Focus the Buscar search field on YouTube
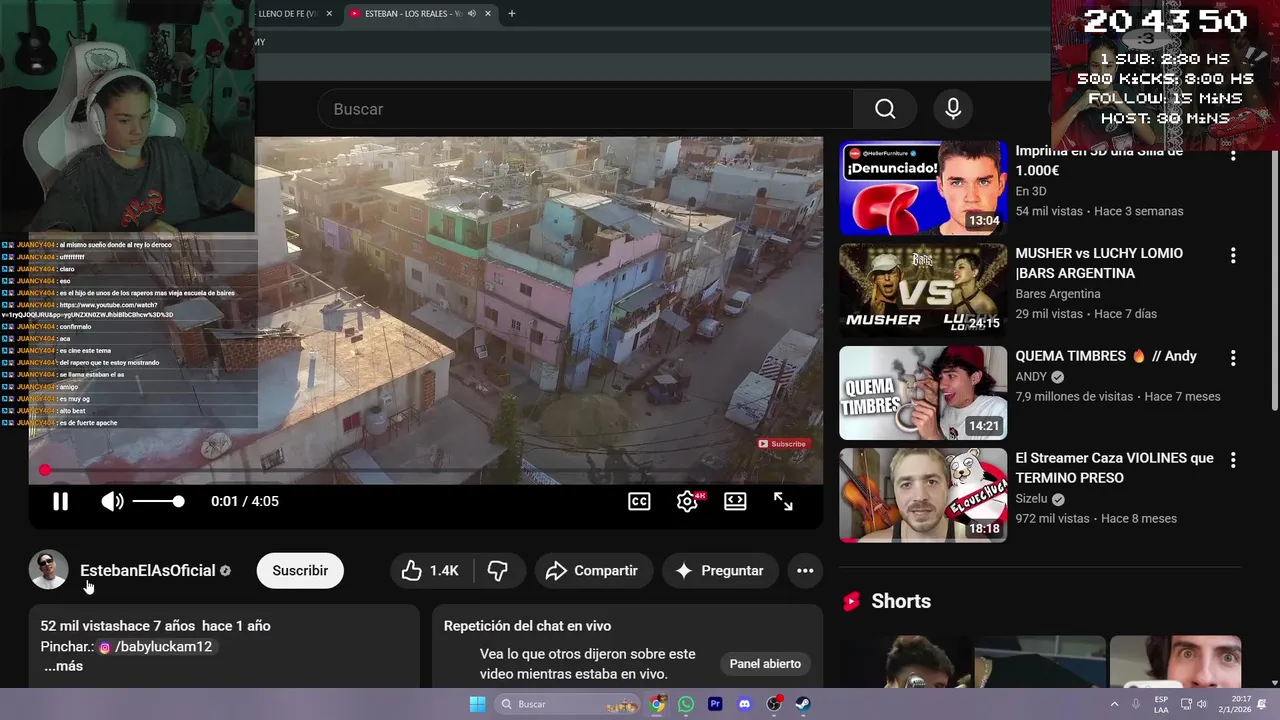Screen dimensions: 1280x720 pos(586,109)
